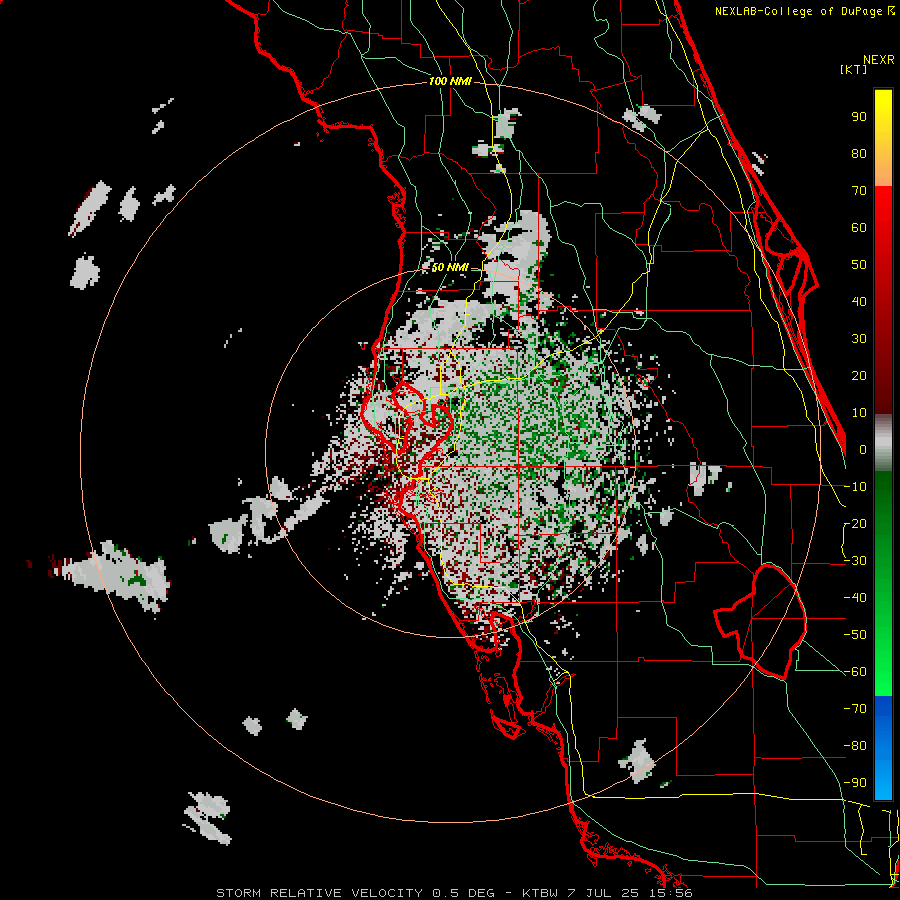Select the positive 70 kt scale label
The image size is (900, 900).
[859, 191]
